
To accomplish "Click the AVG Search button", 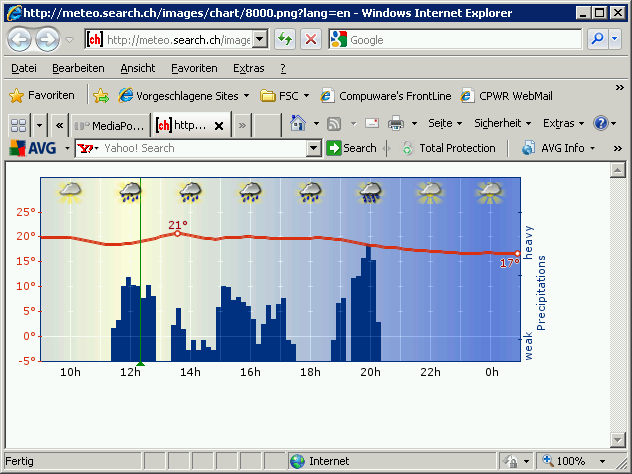I will pos(351,148).
